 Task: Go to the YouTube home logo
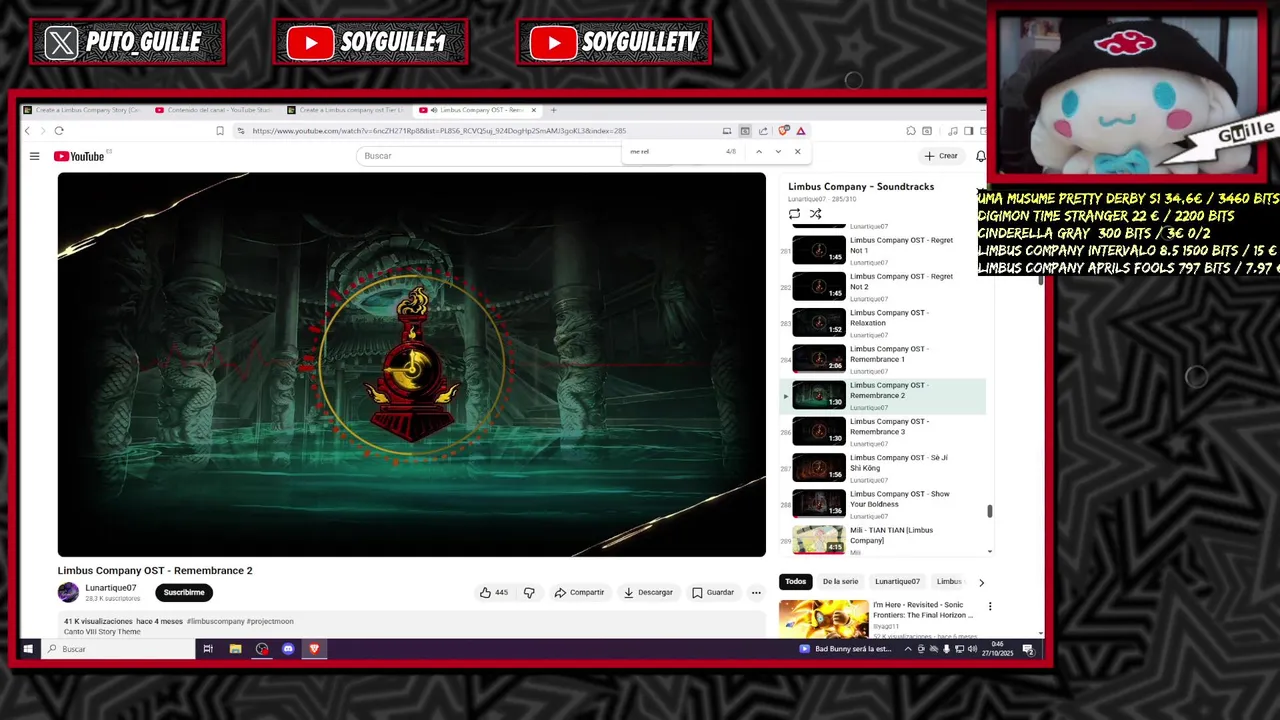click(80, 156)
